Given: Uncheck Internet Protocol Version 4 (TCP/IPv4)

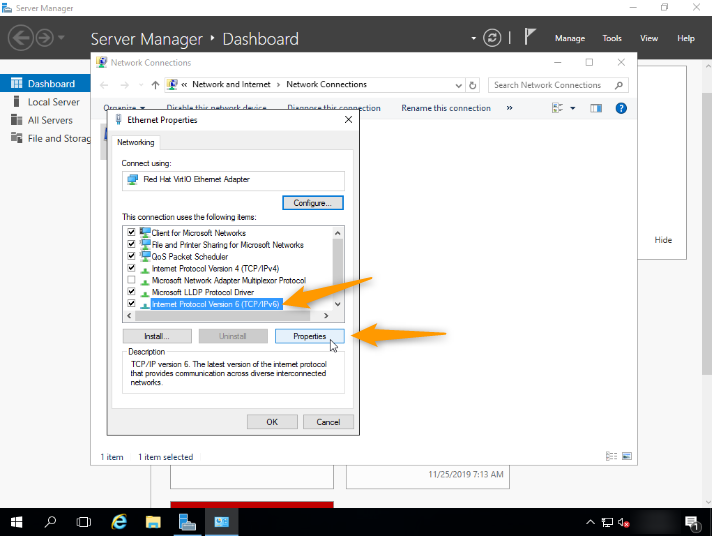Looking at the screenshot, I should 131,268.
